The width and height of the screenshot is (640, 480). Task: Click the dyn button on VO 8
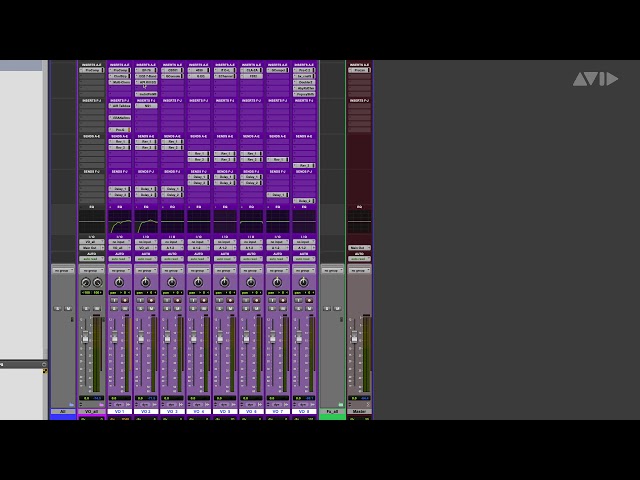[x=304, y=404]
